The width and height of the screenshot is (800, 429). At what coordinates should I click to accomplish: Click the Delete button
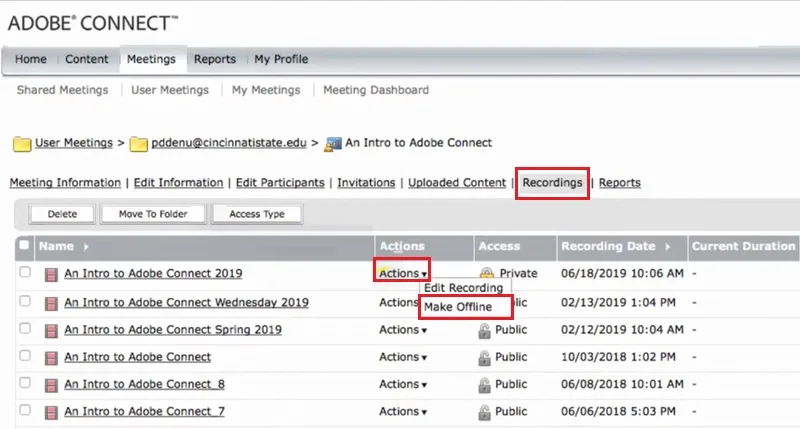tap(62, 214)
